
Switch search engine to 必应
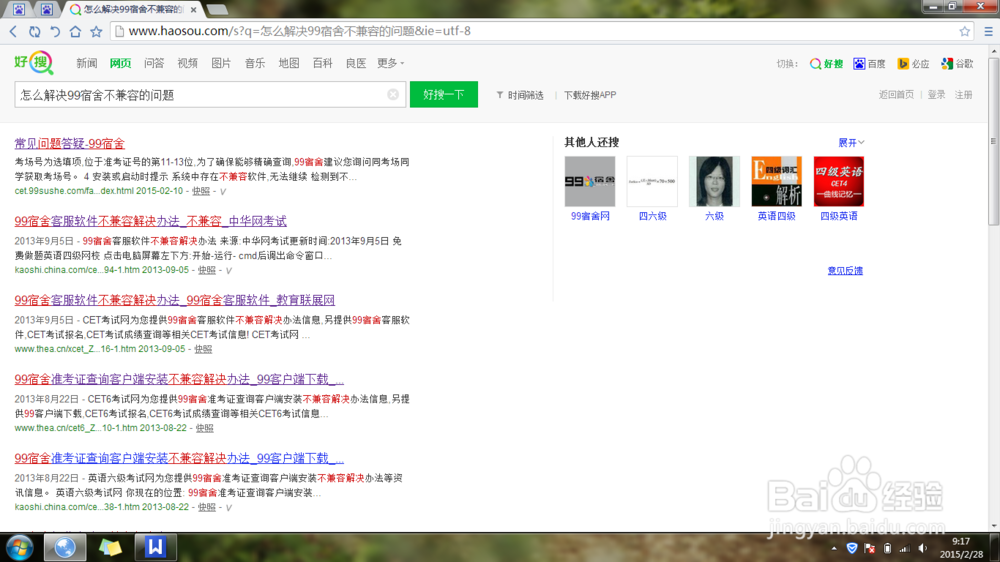[913, 64]
